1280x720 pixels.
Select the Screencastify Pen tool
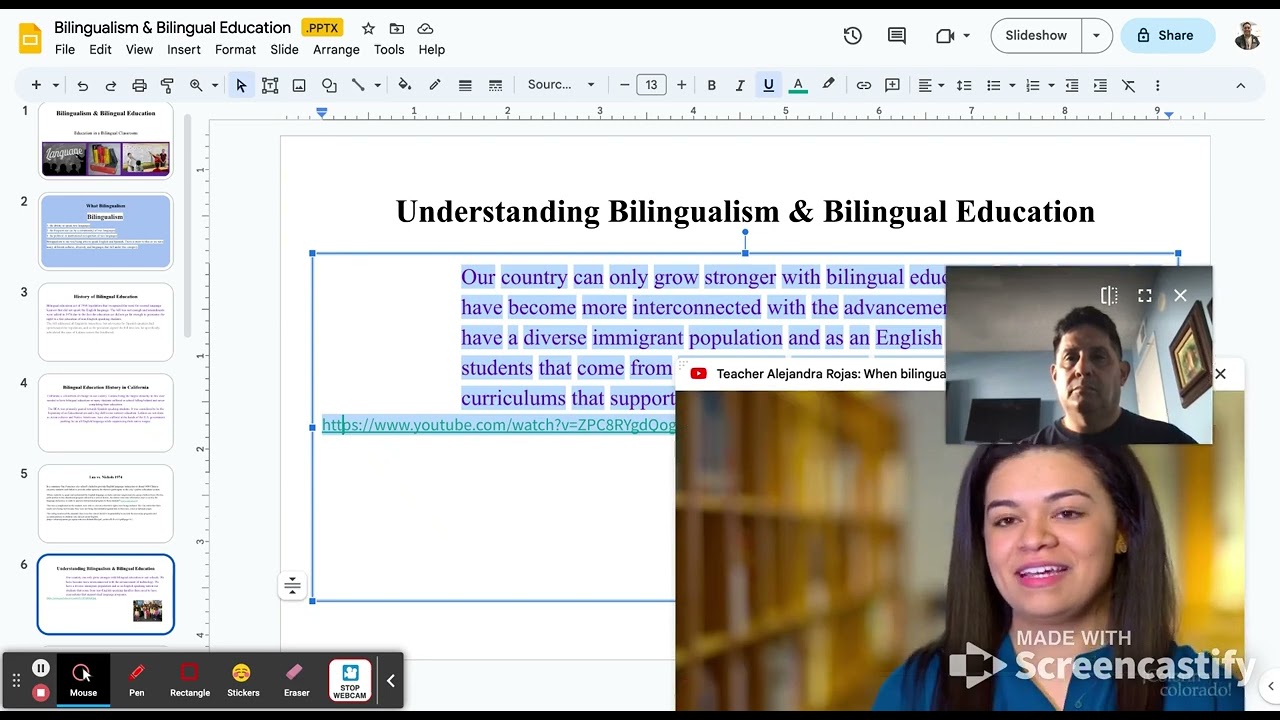[137, 679]
